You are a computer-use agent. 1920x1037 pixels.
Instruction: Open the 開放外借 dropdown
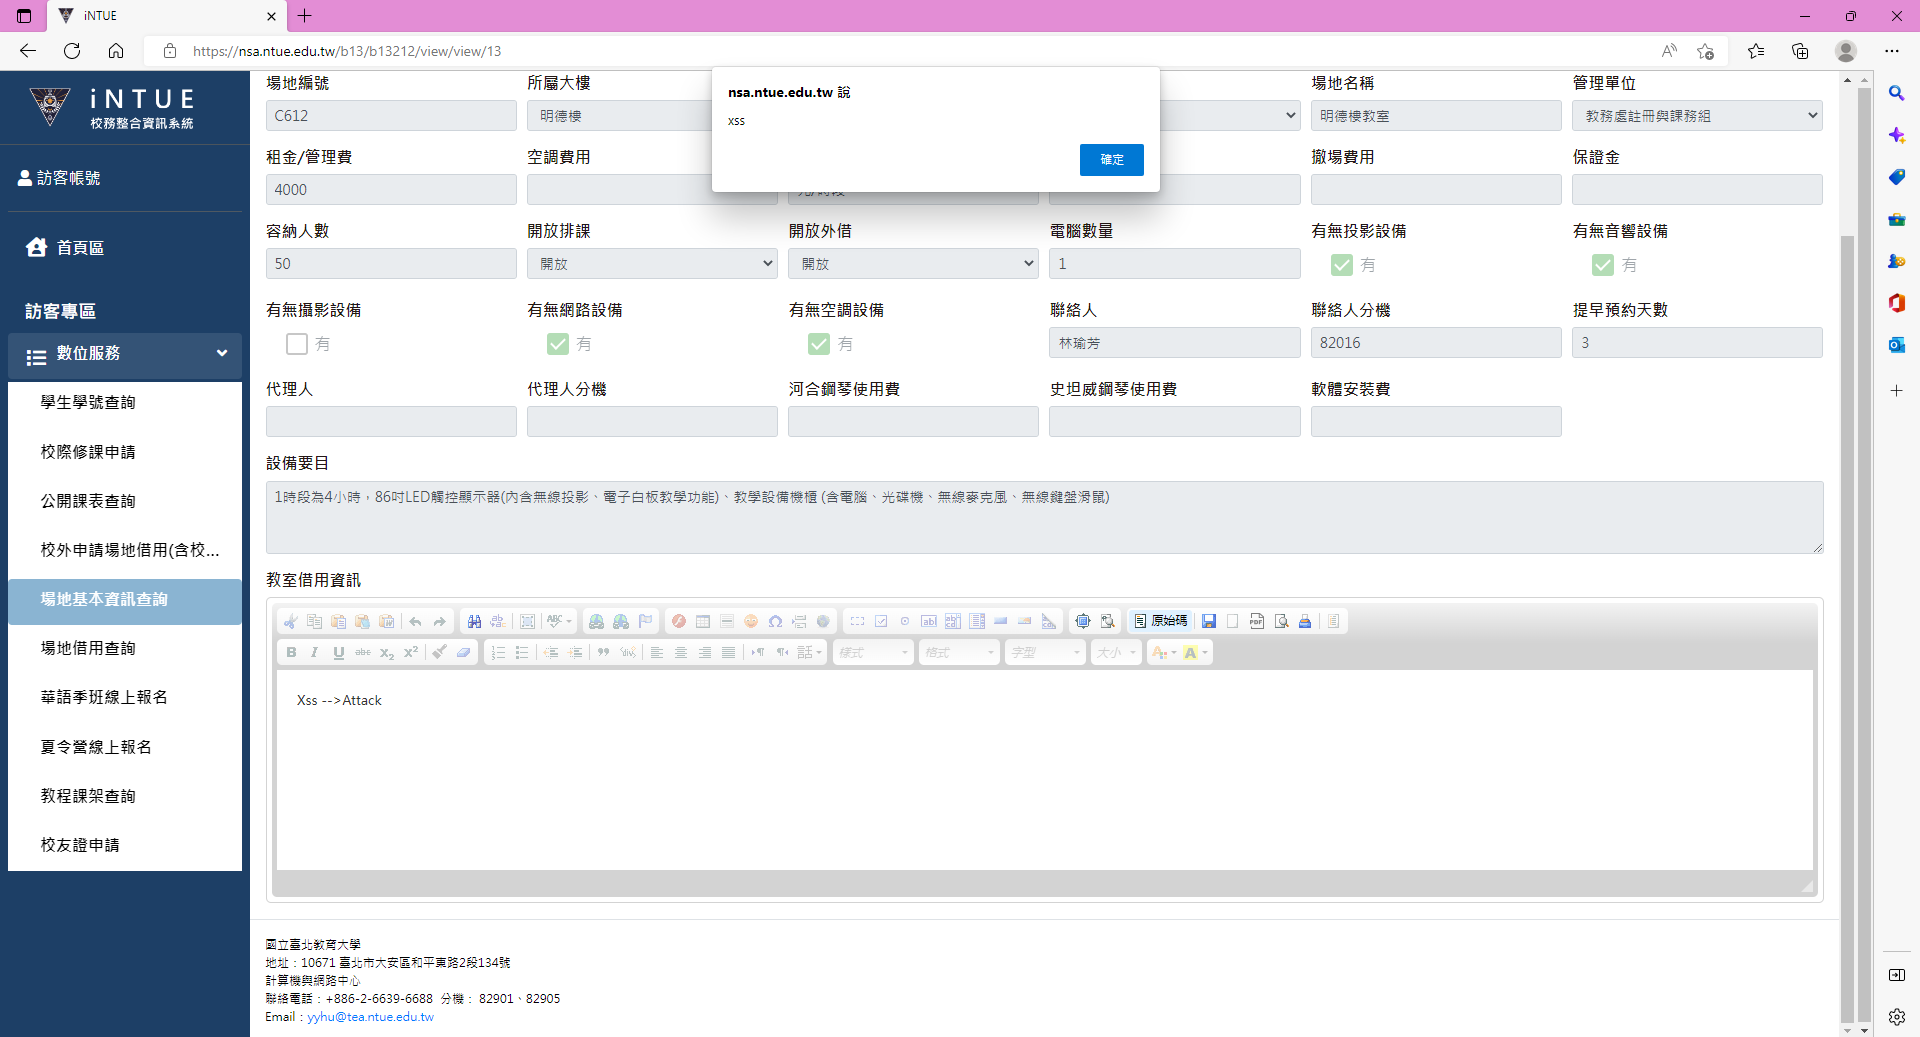click(913, 264)
